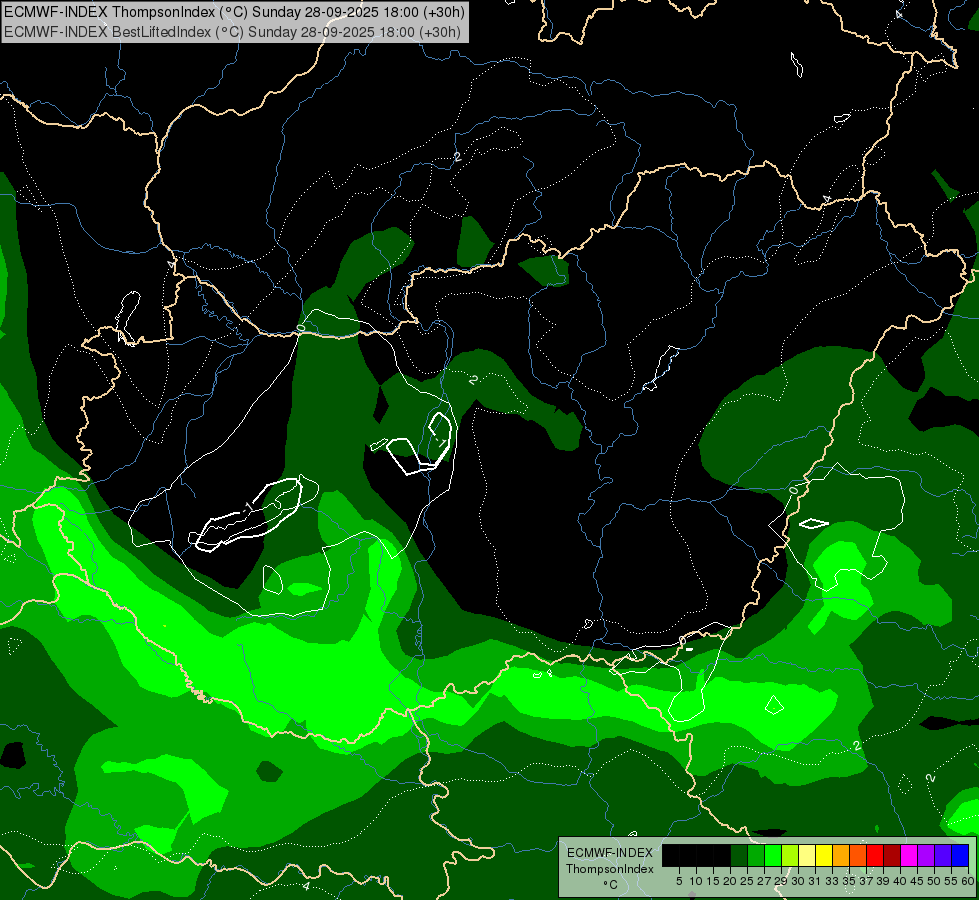Click legend scale value 15
979x900 pixels.
pyautogui.click(x=713, y=881)
